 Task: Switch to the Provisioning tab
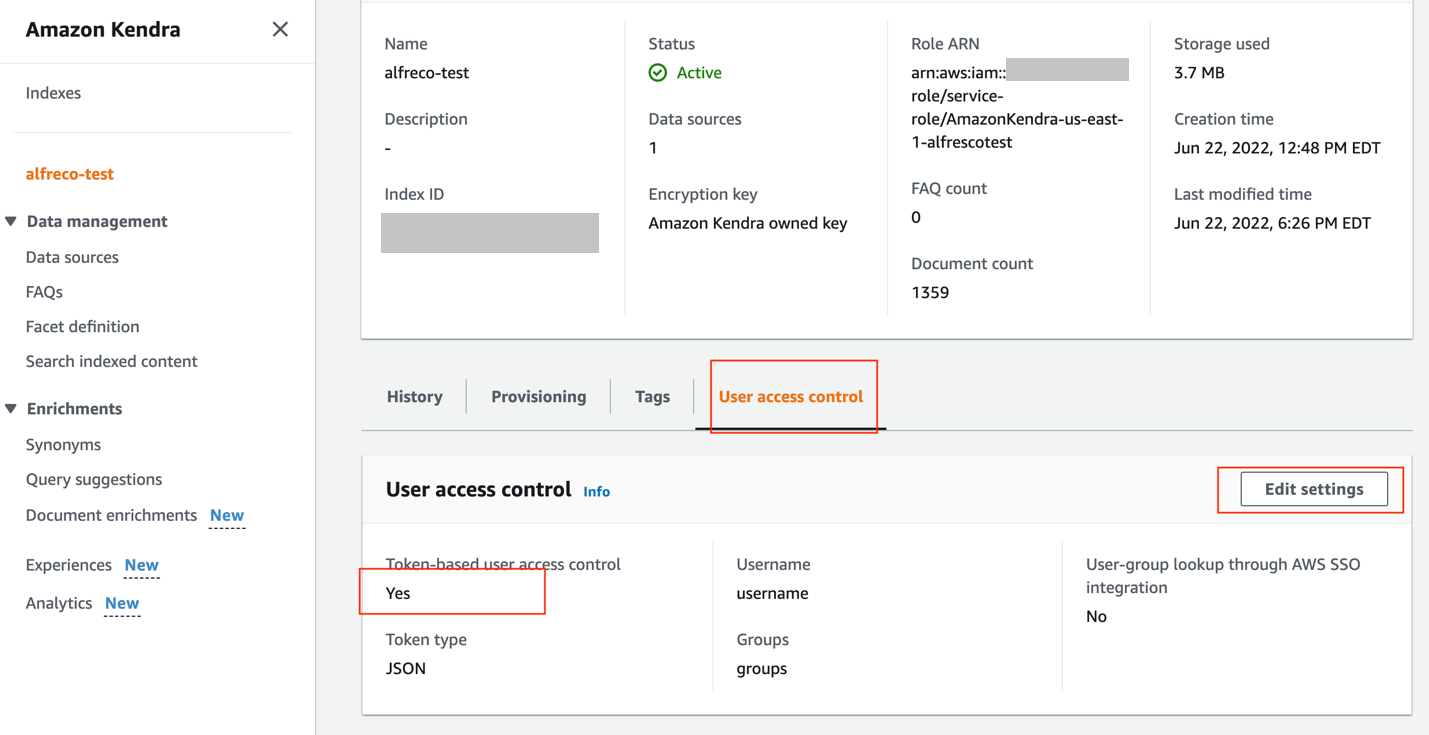click(538, 396)
